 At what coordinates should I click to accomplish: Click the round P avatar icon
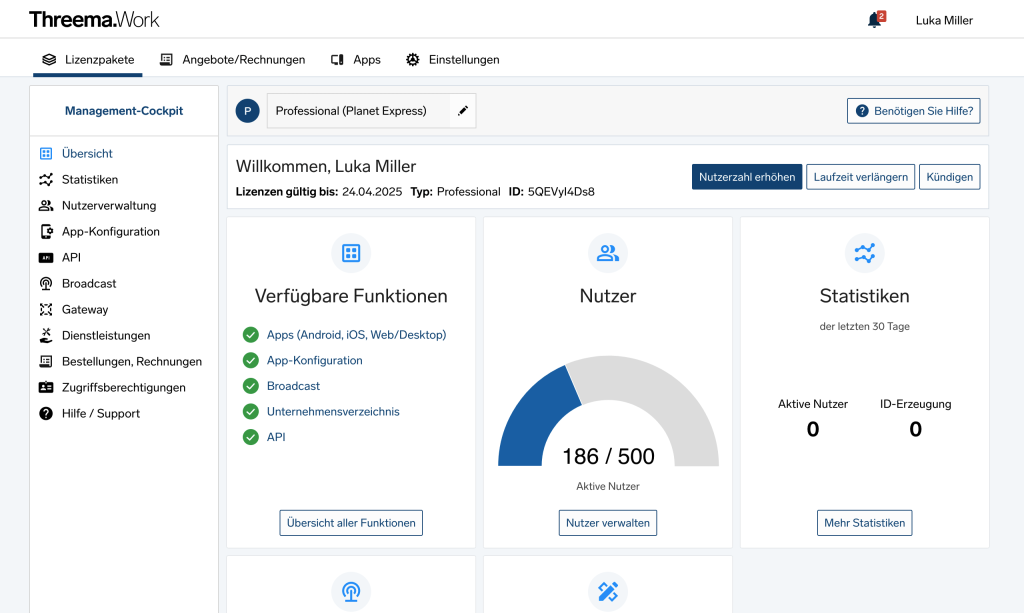[248, 111]
